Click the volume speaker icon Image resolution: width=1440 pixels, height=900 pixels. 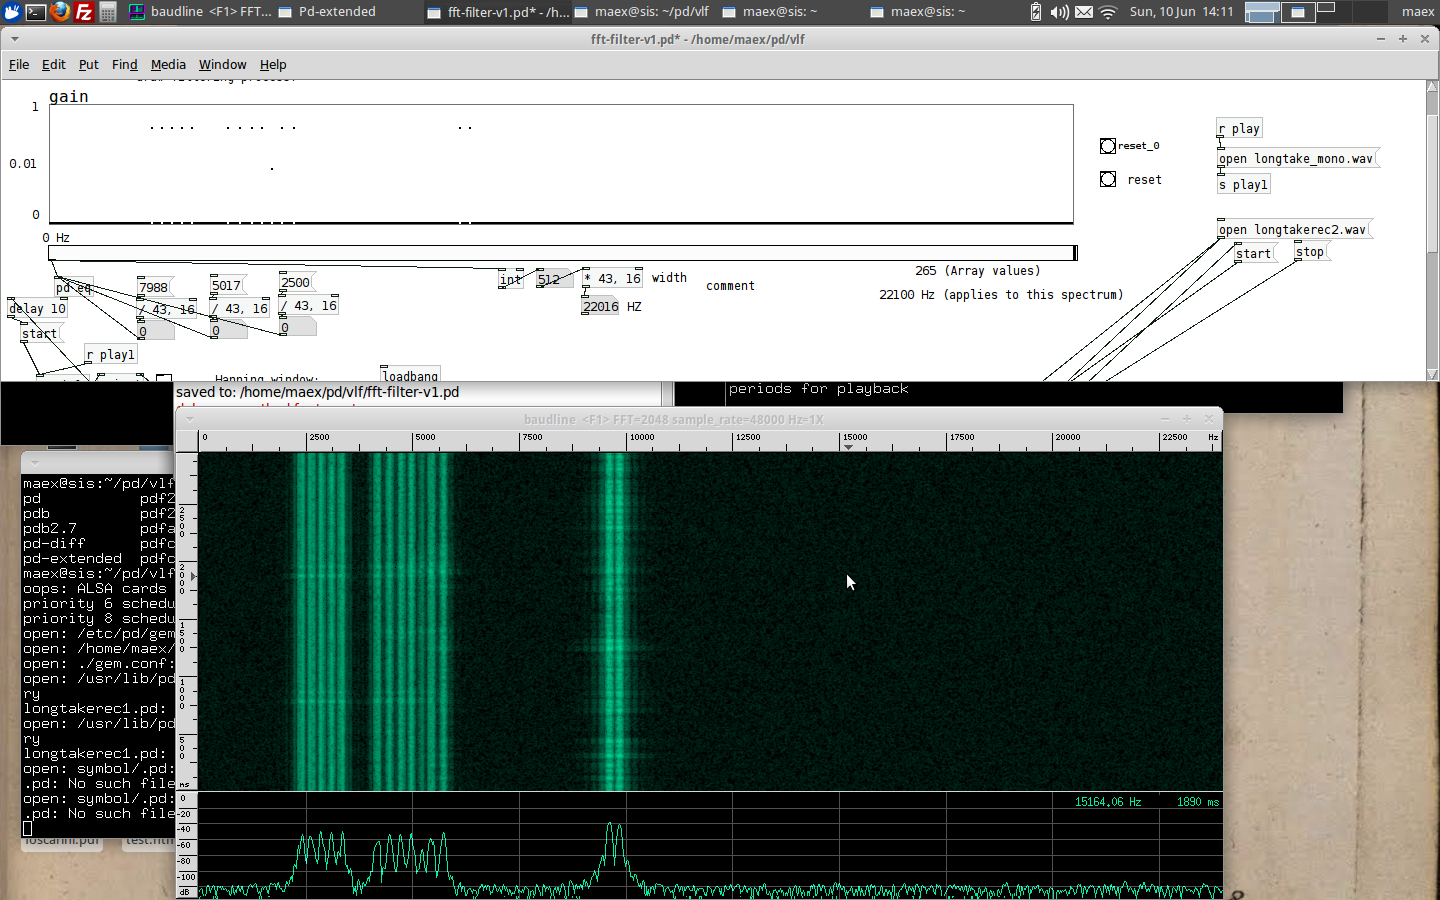[x=1059, y=12]
